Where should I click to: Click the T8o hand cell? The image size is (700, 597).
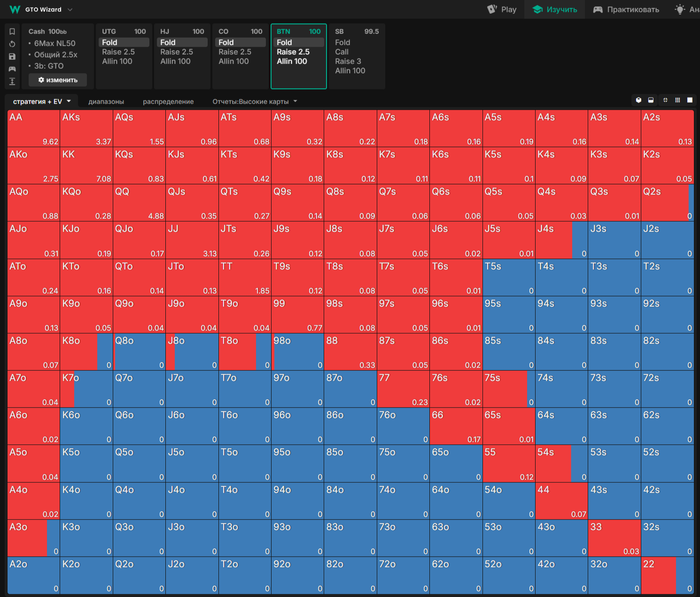(x=245, y=352)
